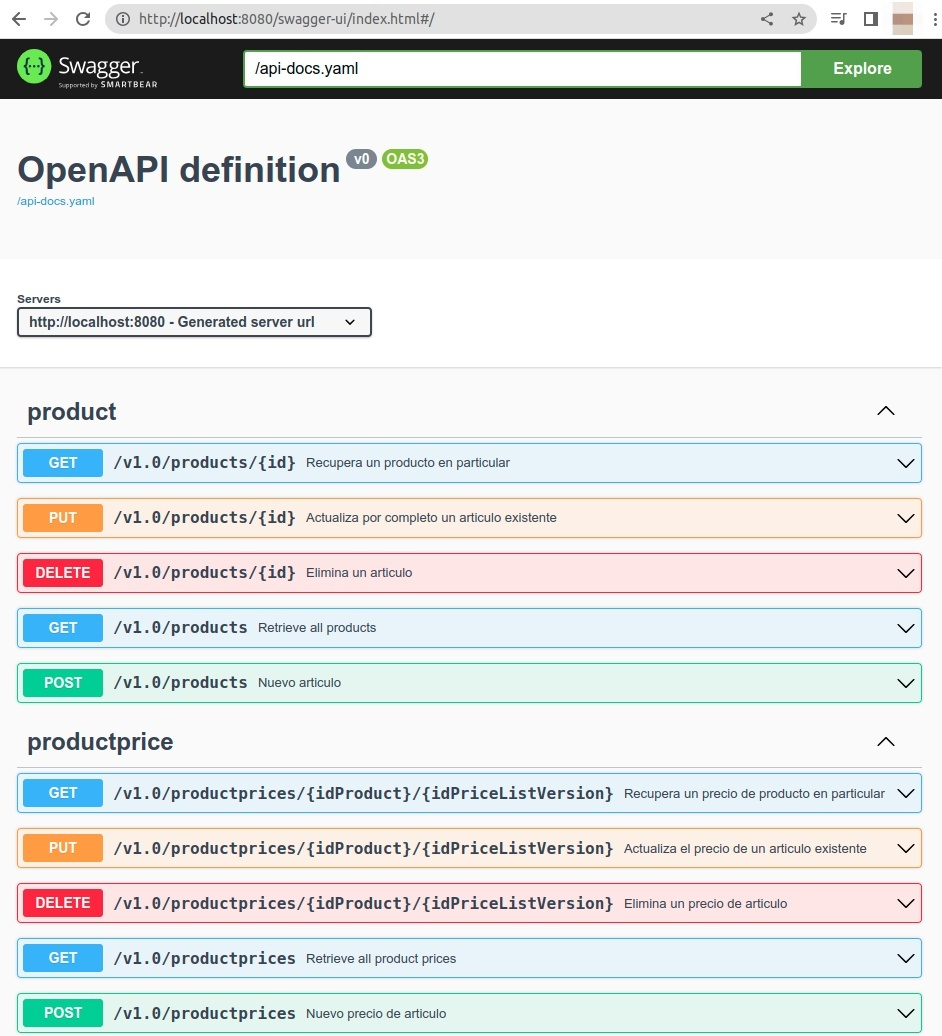Screen dimensions: 942x1036
Task: Click the Explore button
Action: pos(861,69)
